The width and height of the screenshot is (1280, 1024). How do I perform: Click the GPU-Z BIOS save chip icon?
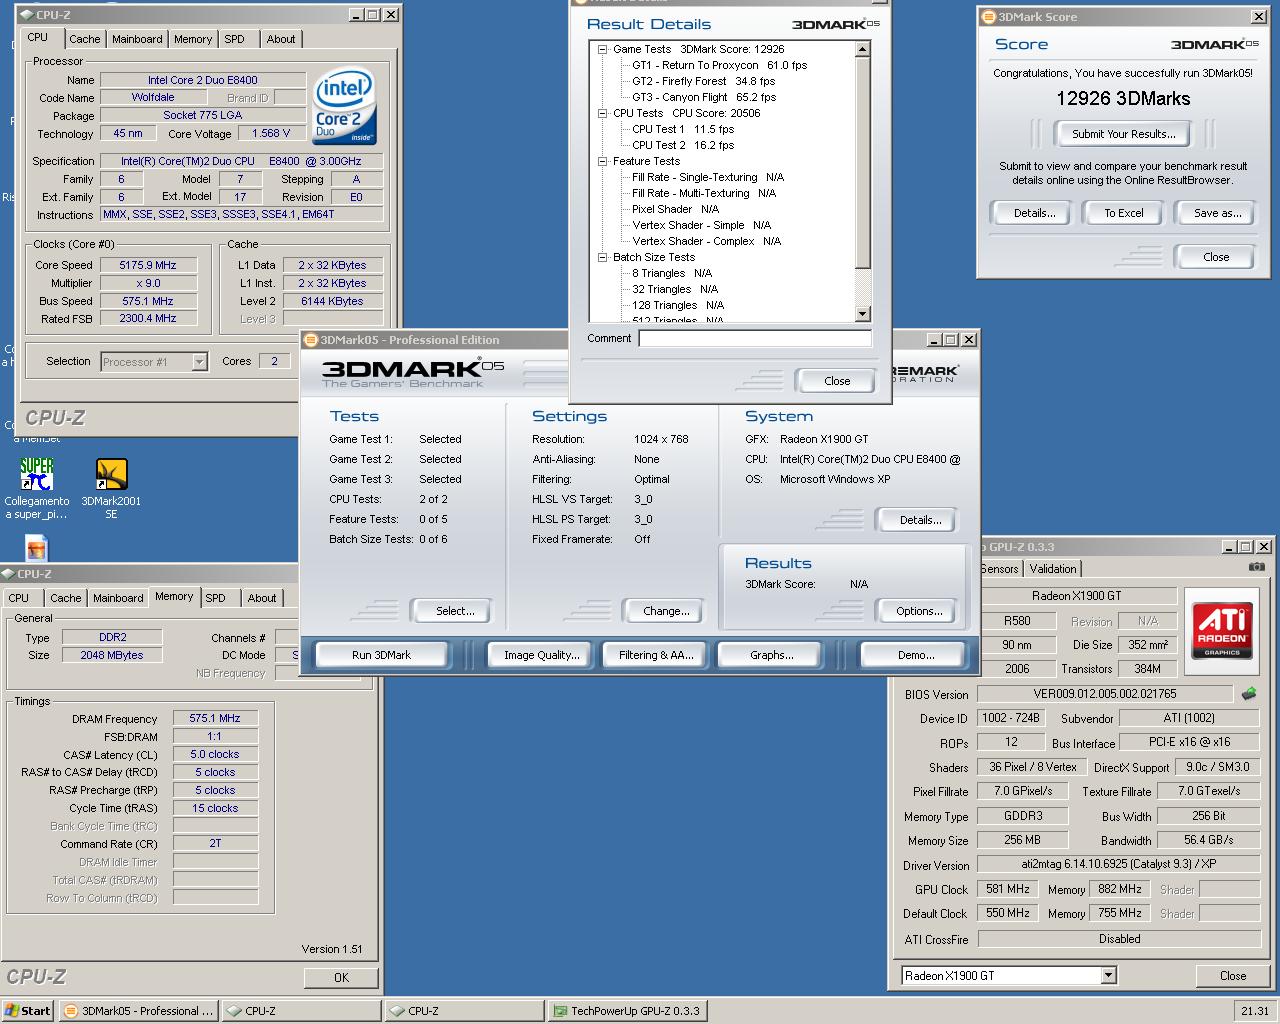(x=1249, y=693)
